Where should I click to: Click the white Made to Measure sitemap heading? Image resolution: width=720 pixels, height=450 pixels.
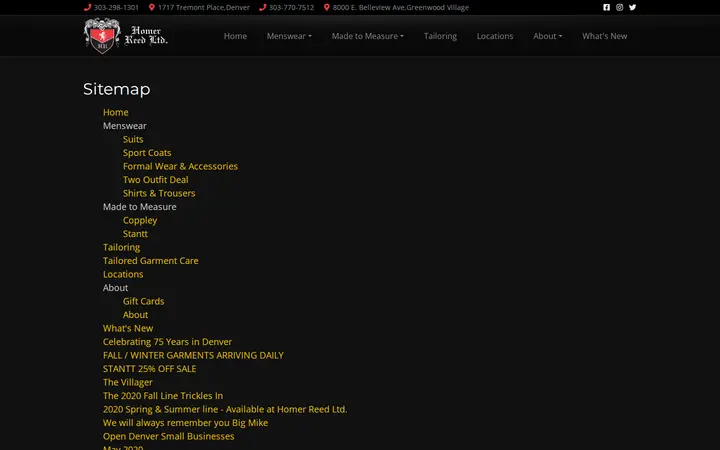tap(140, 207)
